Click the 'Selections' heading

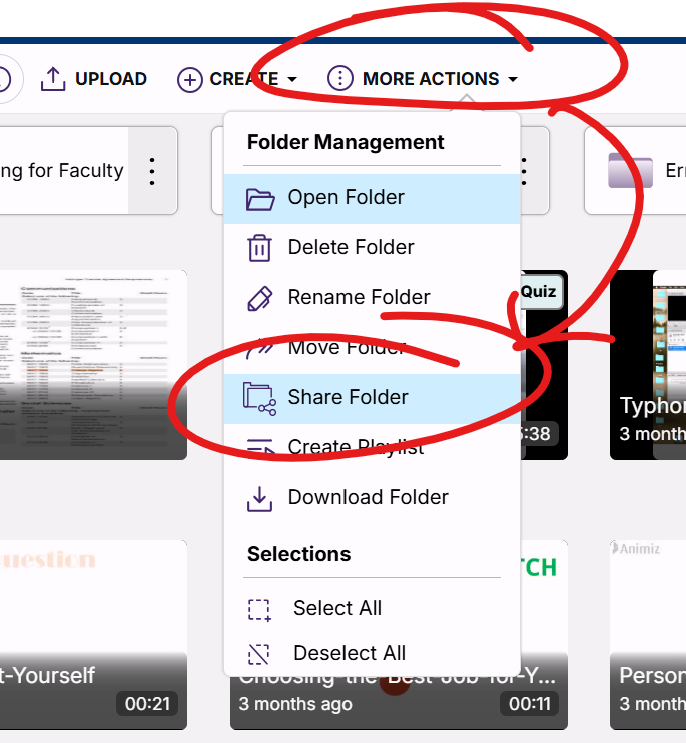point(299,554)
